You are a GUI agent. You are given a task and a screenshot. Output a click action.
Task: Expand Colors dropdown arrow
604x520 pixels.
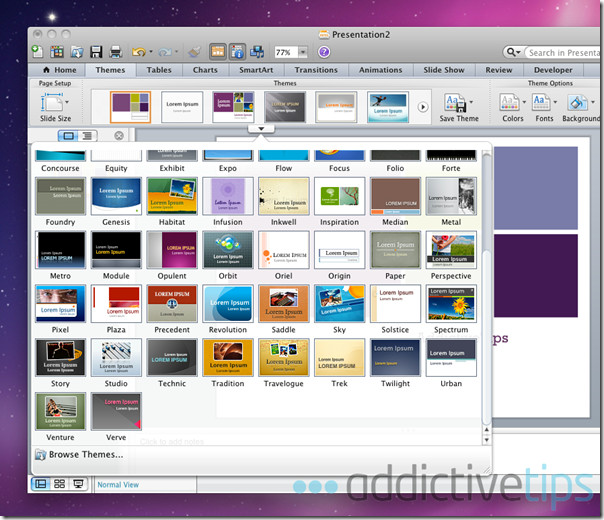tap(524, 102)
